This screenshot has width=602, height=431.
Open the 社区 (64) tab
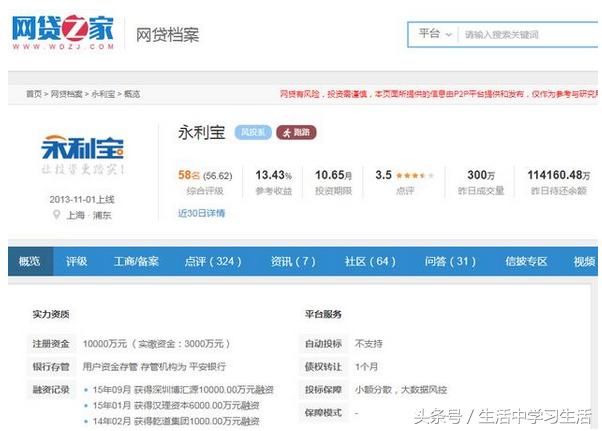pos(370,261)
